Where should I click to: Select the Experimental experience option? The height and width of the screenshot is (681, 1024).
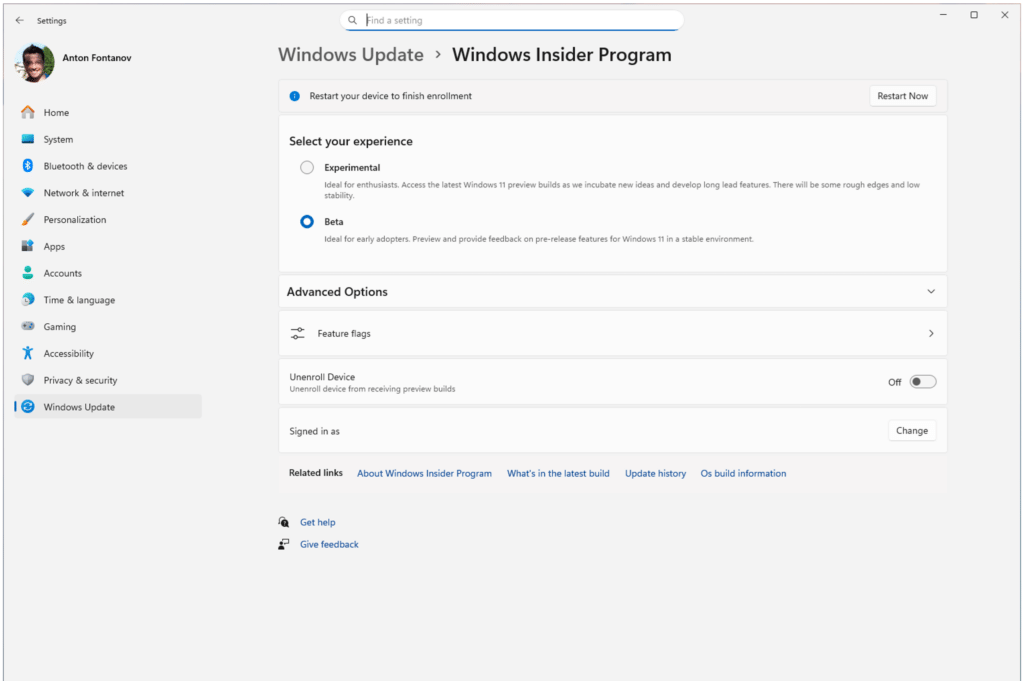(x=307, y=167)
